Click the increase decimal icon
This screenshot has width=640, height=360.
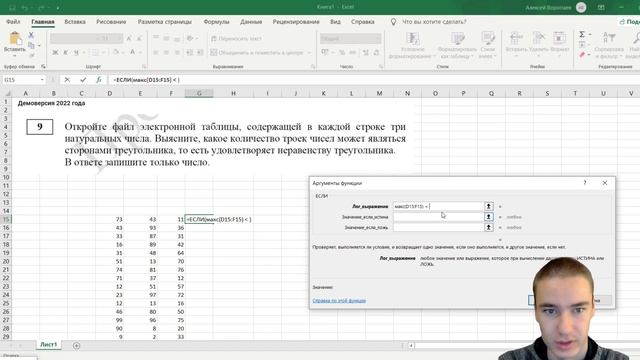(x=366, y=52)
